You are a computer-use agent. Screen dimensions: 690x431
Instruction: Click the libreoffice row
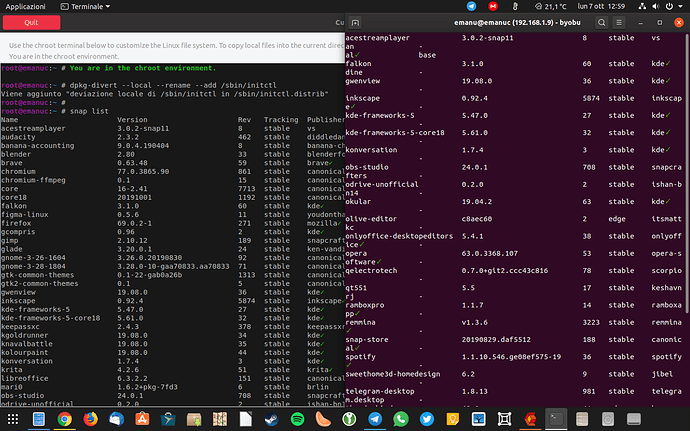[172, 378]
